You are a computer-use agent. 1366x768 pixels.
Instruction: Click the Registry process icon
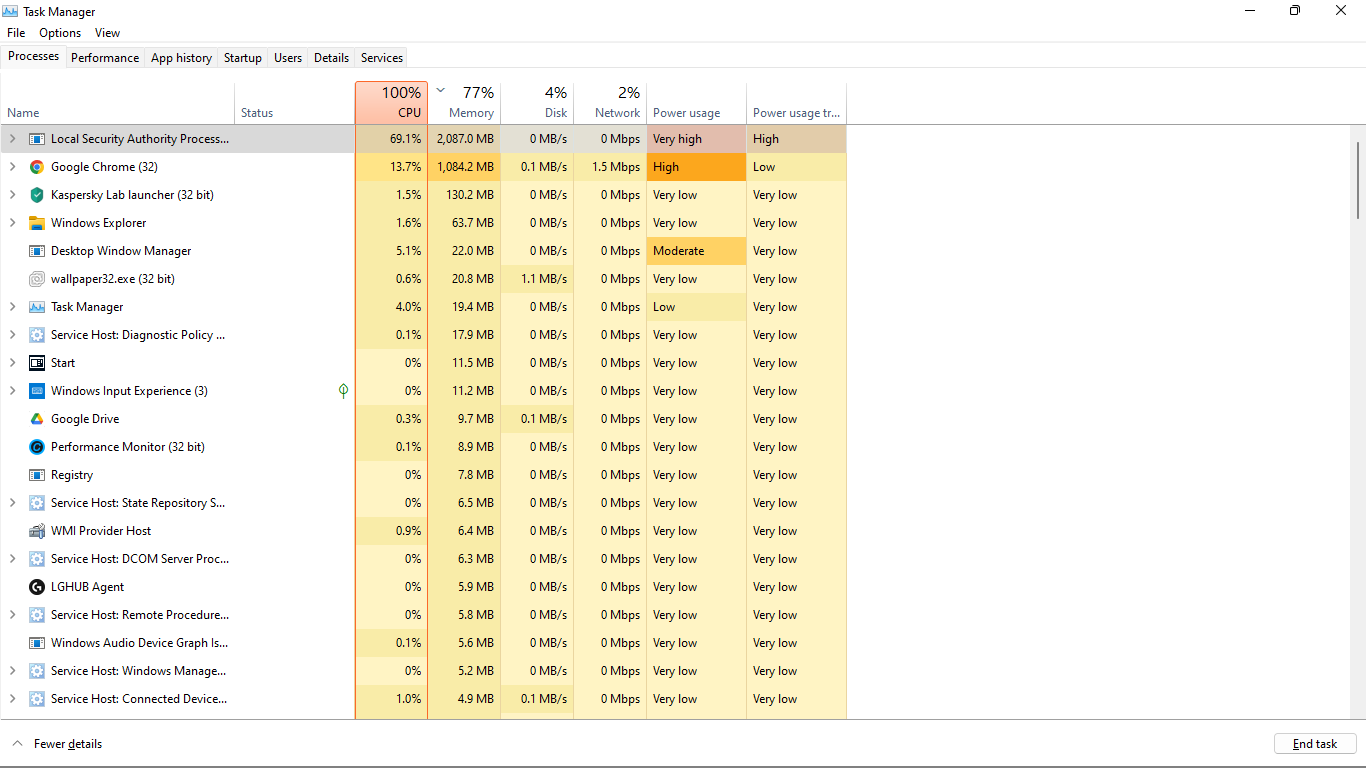(x=37, y=475)
